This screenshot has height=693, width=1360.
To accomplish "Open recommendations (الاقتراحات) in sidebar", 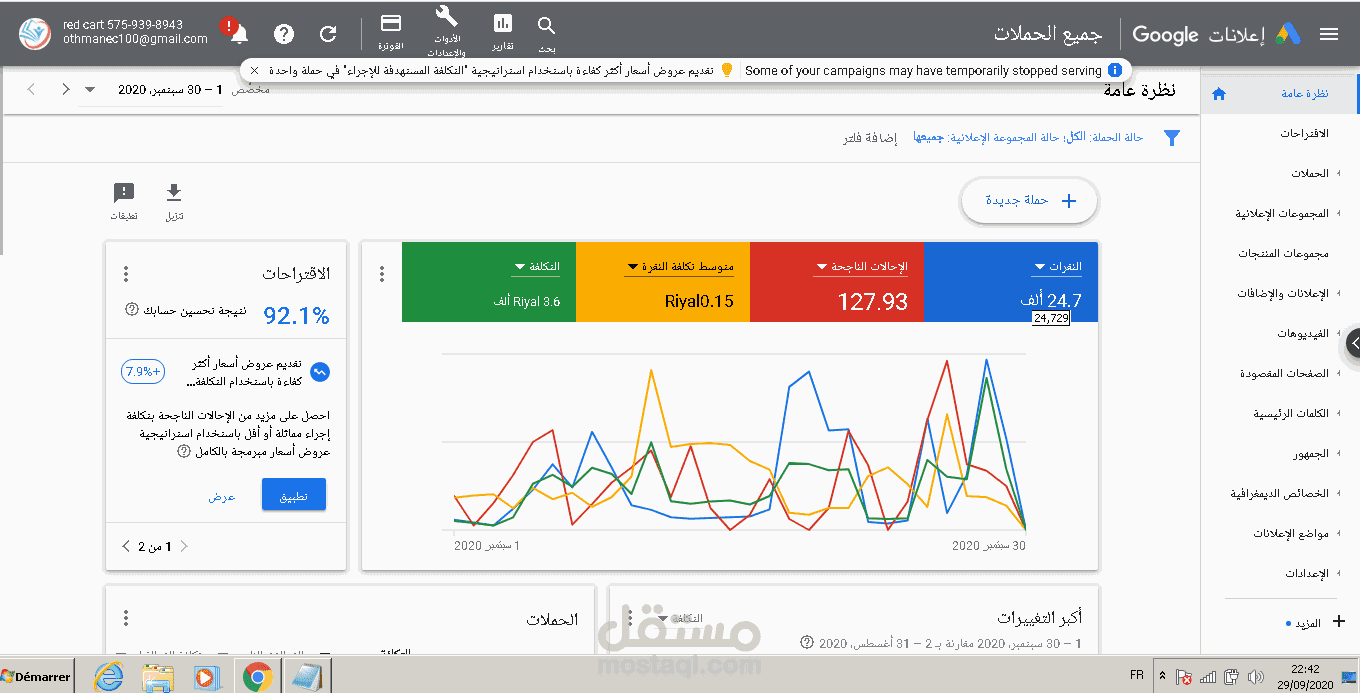I will (x=1304, y=133).
